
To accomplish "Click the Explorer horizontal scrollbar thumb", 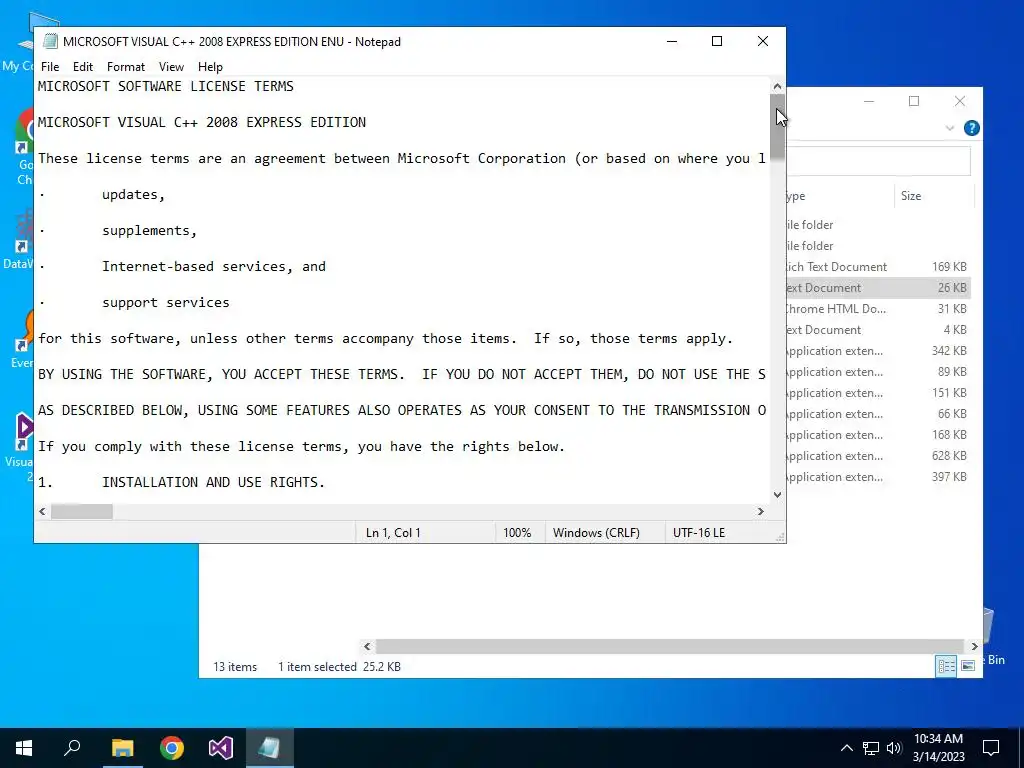I will [x=670, y=647].
